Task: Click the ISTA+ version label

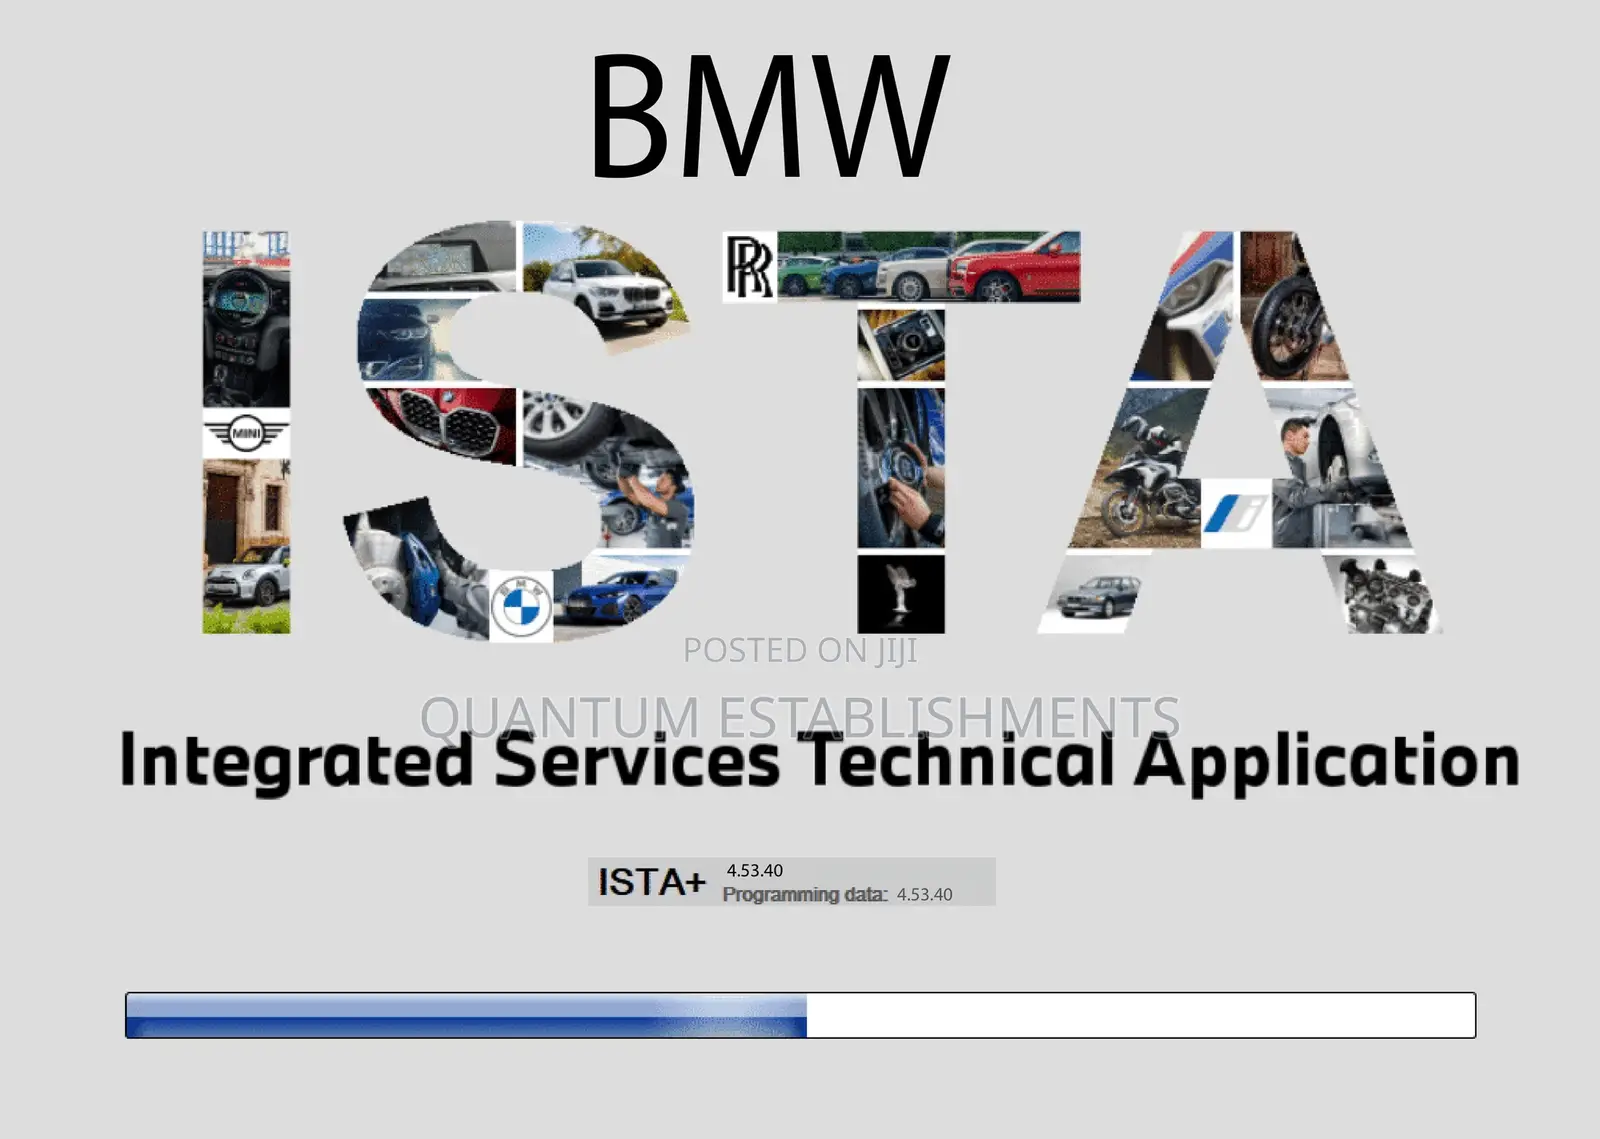Action: (651, 882)
